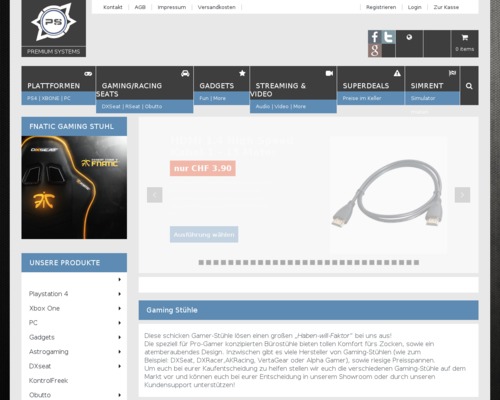The height and width of the screenshot is (400, 500).
Task: Click the nur CHF 3.90 price tag
Action: tap(203, 168)
